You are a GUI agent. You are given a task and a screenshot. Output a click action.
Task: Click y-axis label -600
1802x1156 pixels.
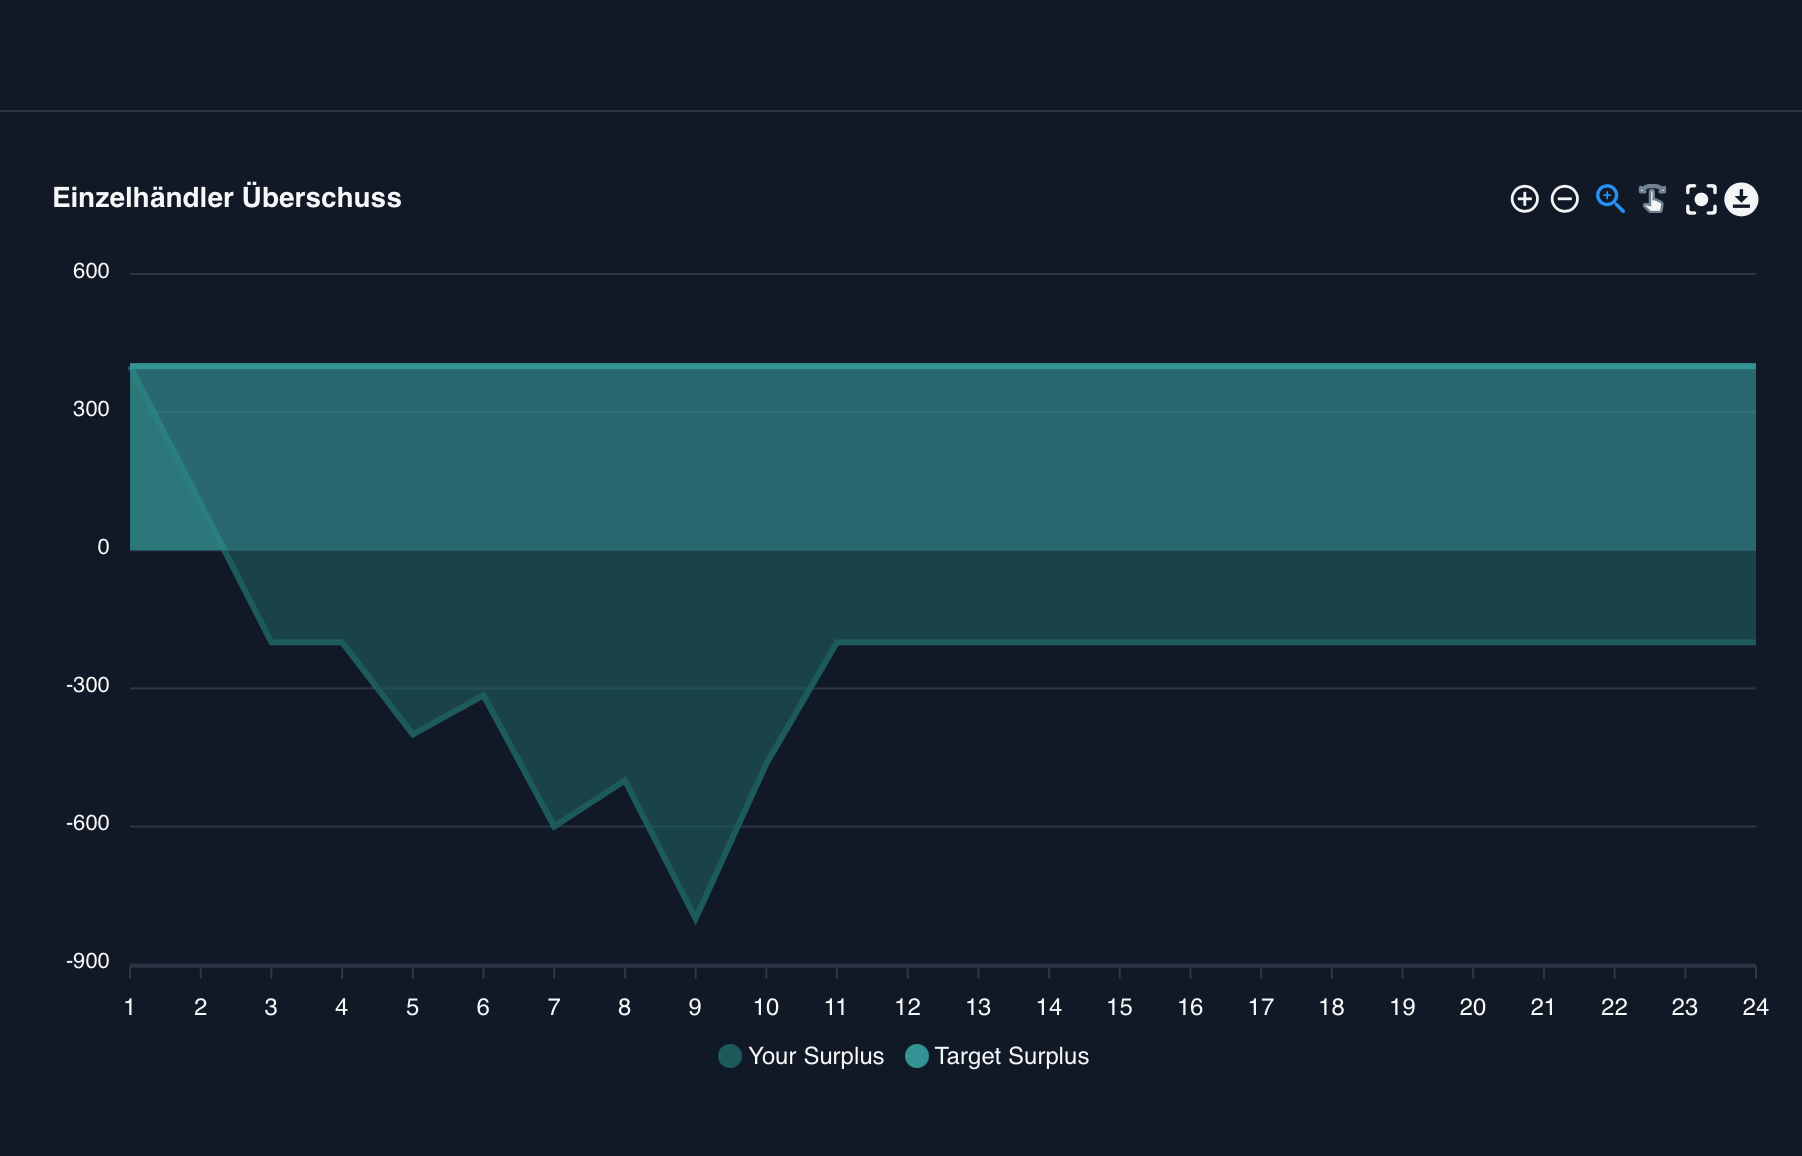pos(88,823)
